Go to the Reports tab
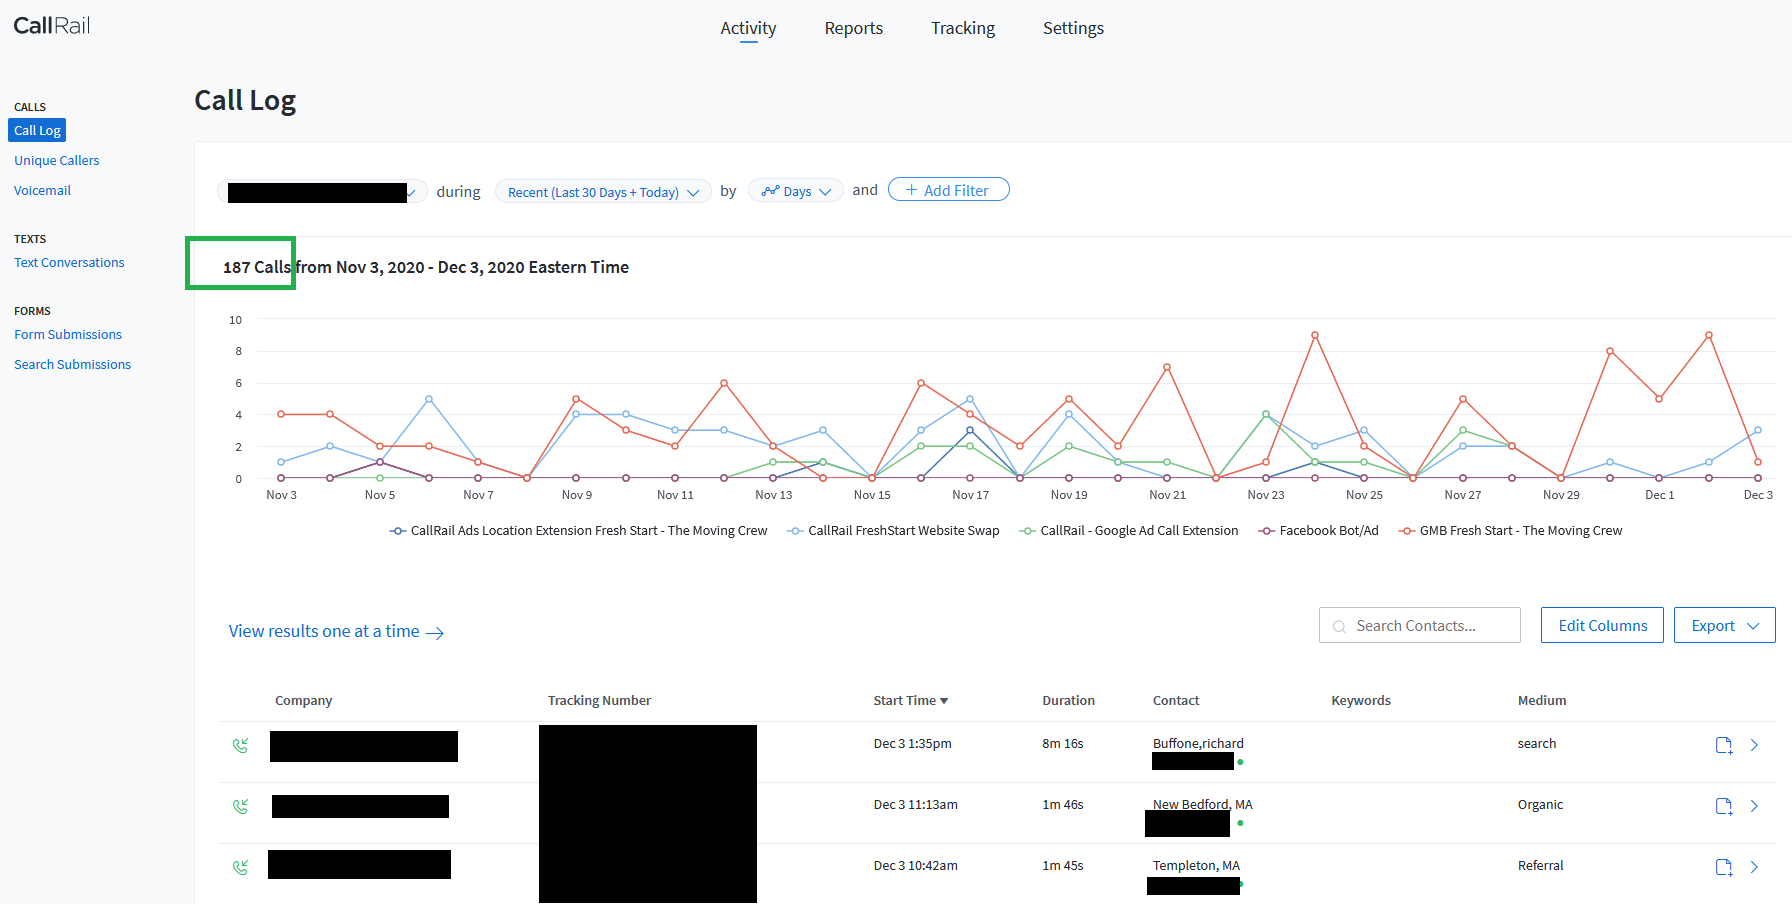The image size is (1792, 904). click(x=853, y=29)
